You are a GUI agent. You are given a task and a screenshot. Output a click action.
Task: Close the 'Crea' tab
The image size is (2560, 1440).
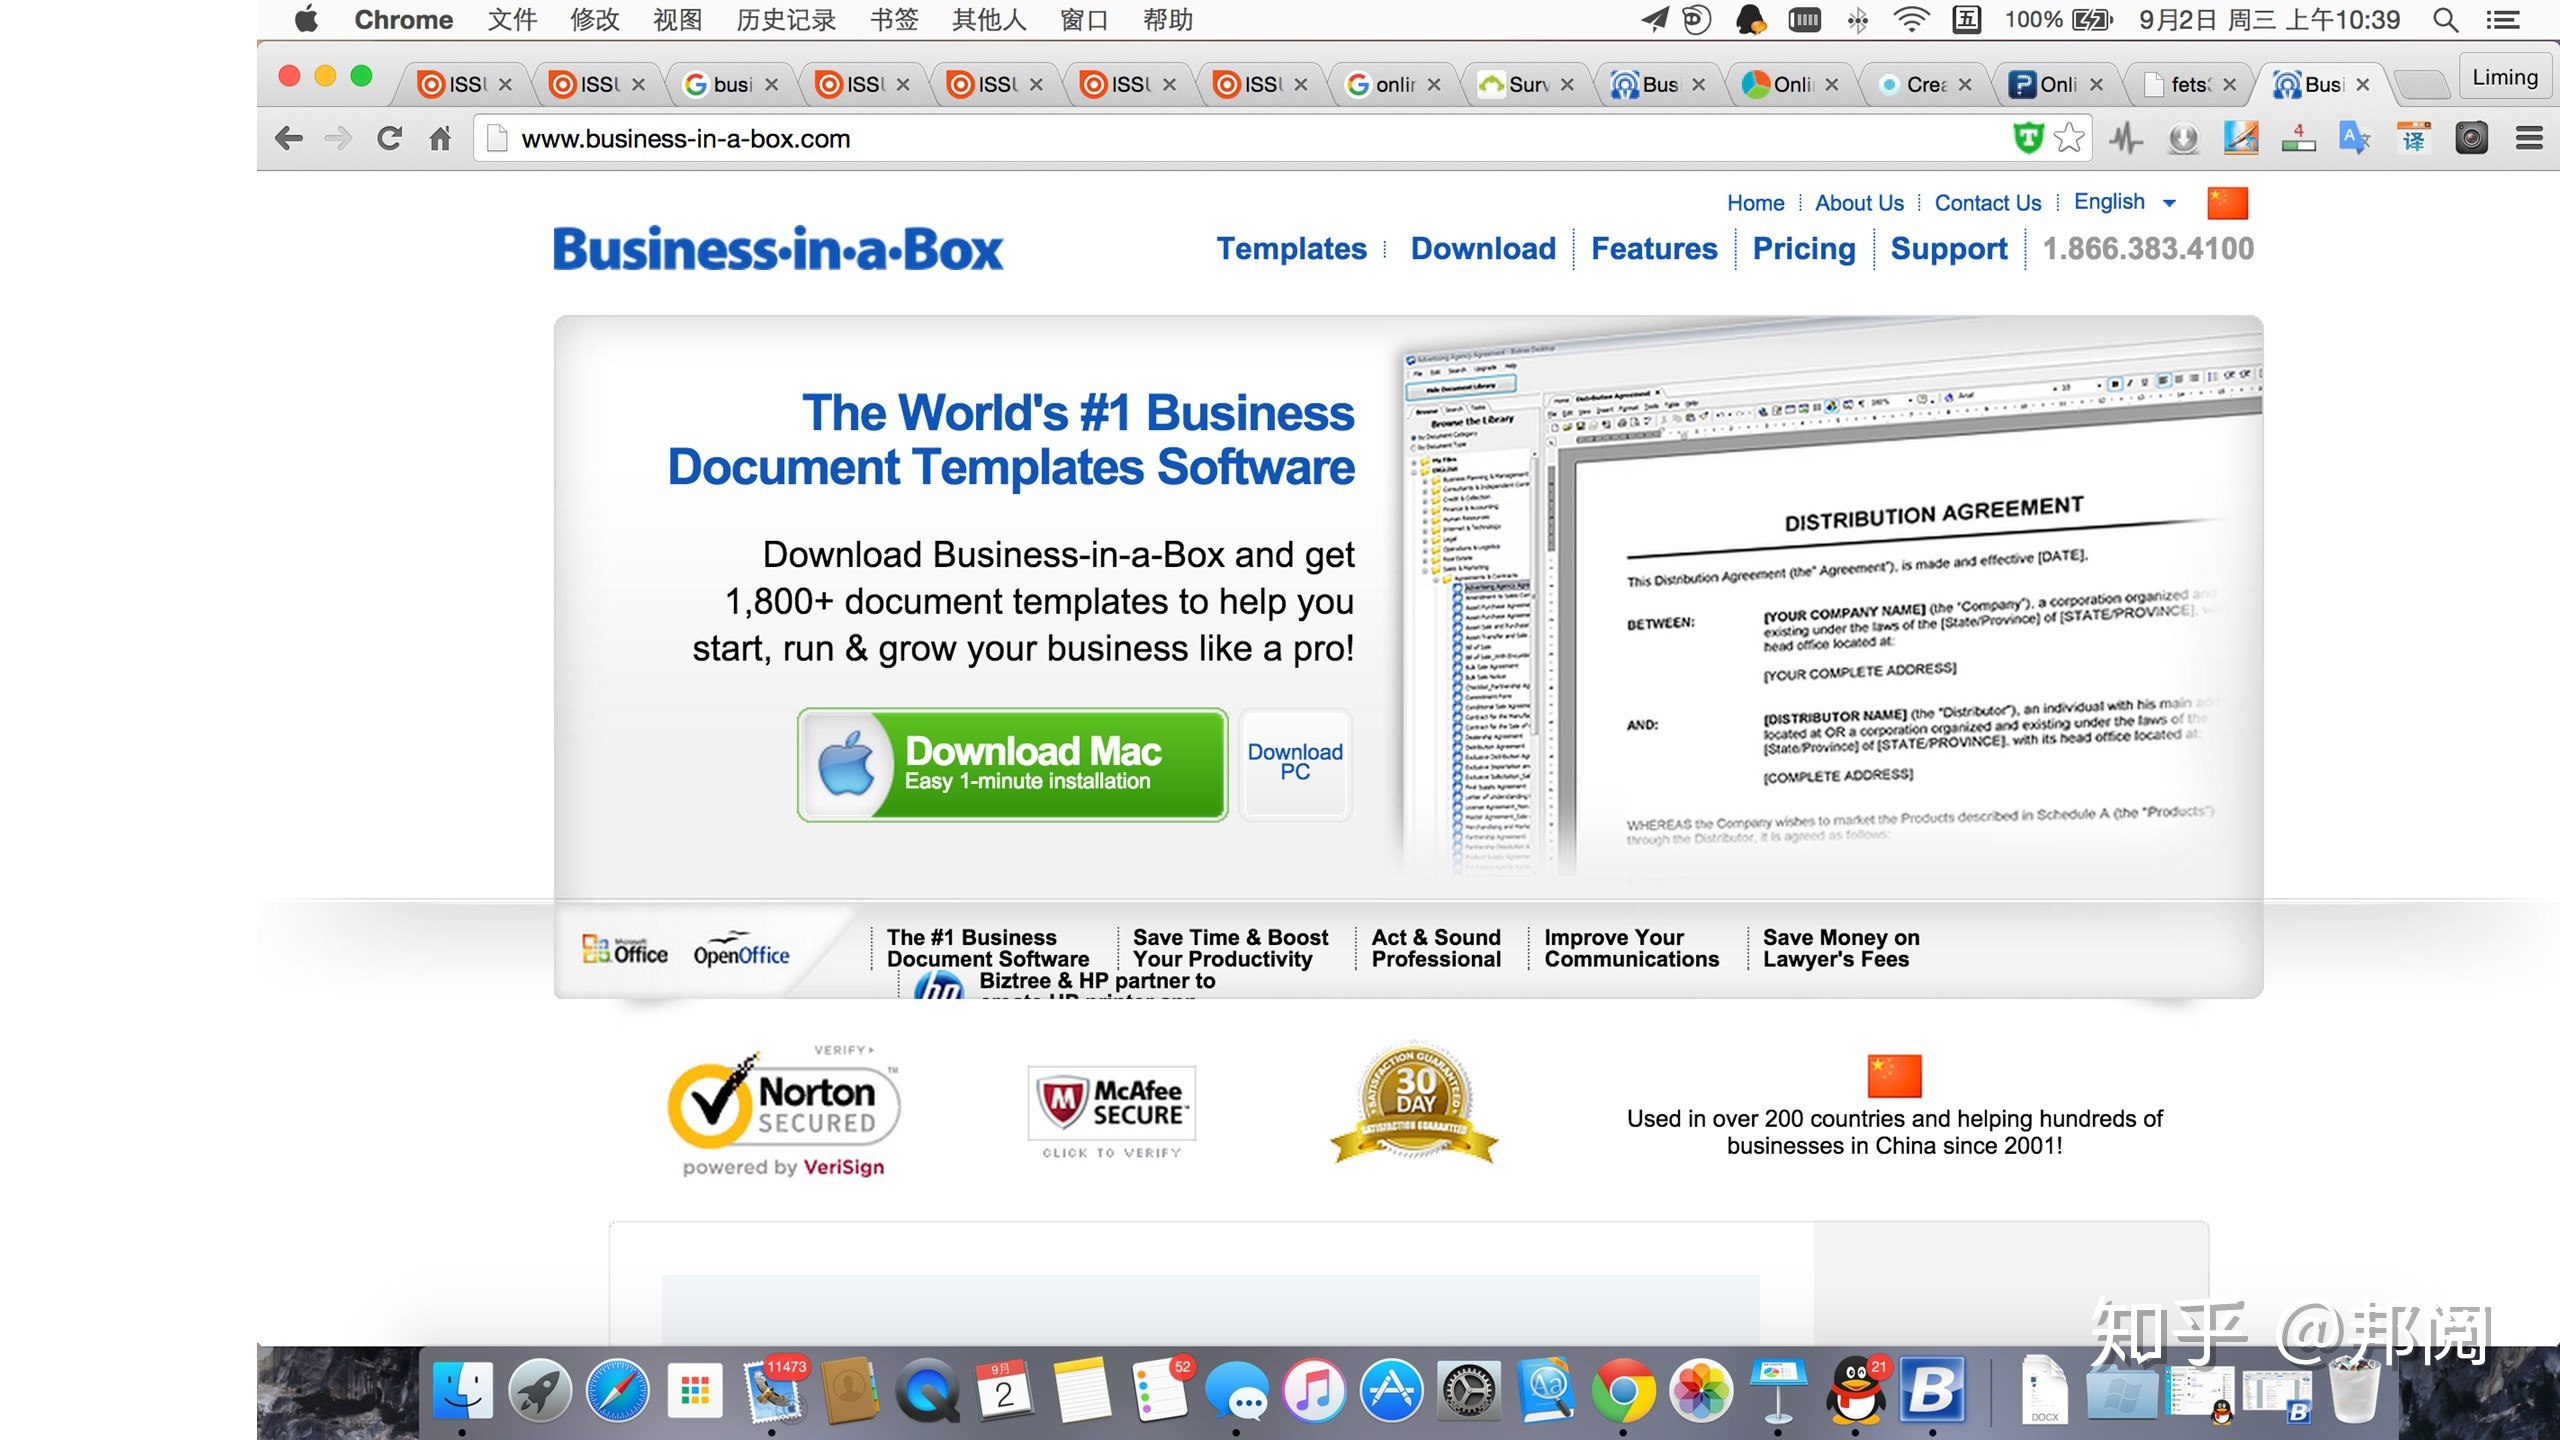(1965, 85)
